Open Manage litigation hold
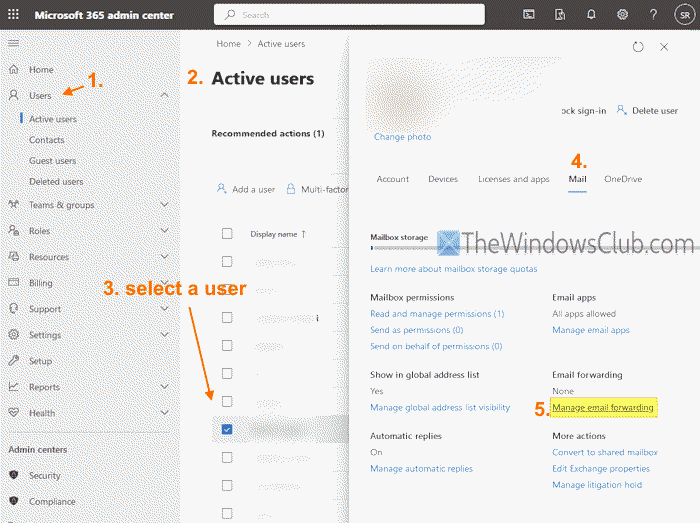The image size is (700, 523). [597, 485]
